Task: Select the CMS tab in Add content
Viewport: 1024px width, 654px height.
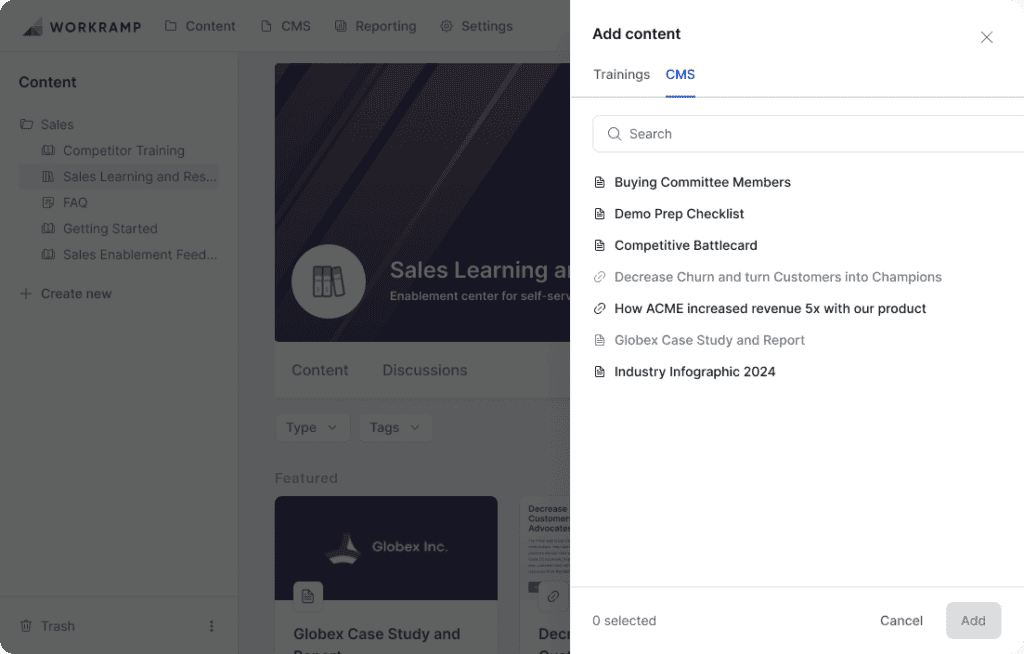Action: tap(680, 74)
